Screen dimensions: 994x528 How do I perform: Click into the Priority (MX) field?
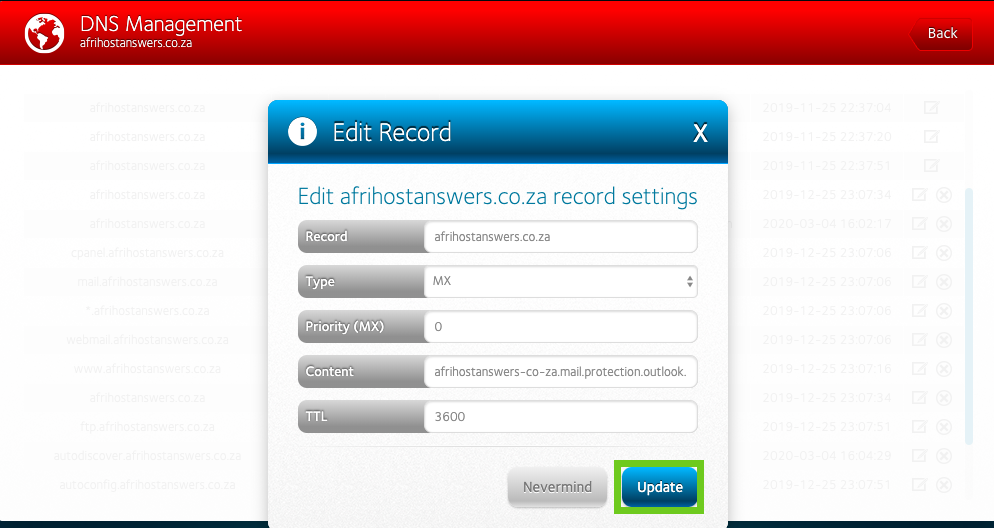[560, 326]
